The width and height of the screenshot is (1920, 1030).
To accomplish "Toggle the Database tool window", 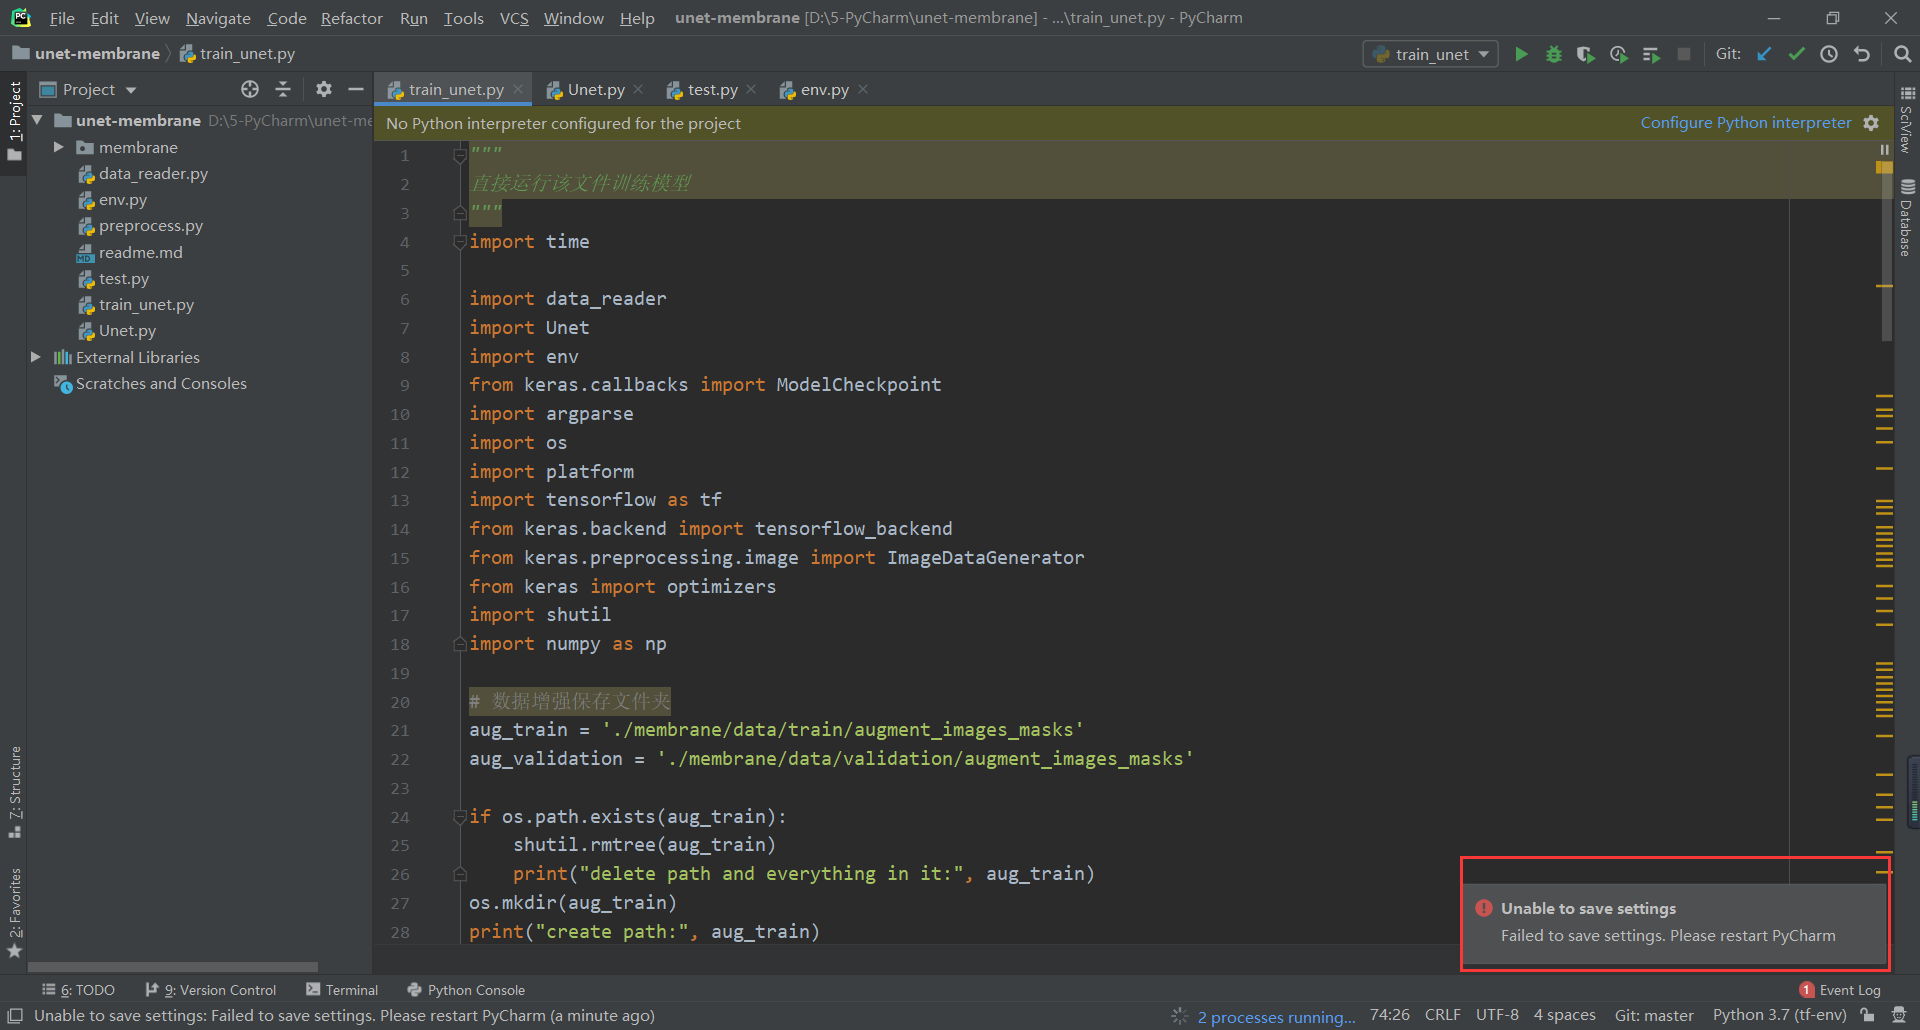I will click(1908, 222).
